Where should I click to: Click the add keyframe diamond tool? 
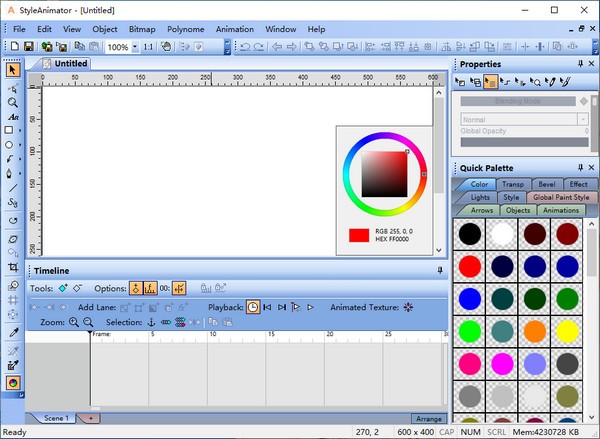coord(63,288)
